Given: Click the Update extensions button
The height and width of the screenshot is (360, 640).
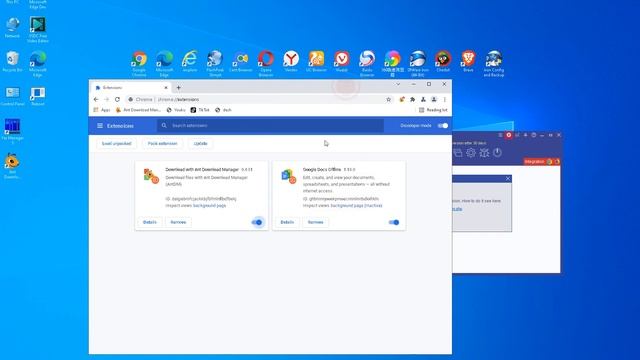Looking at the screenshot, I should pyautogui.click(x=200, y=144).
